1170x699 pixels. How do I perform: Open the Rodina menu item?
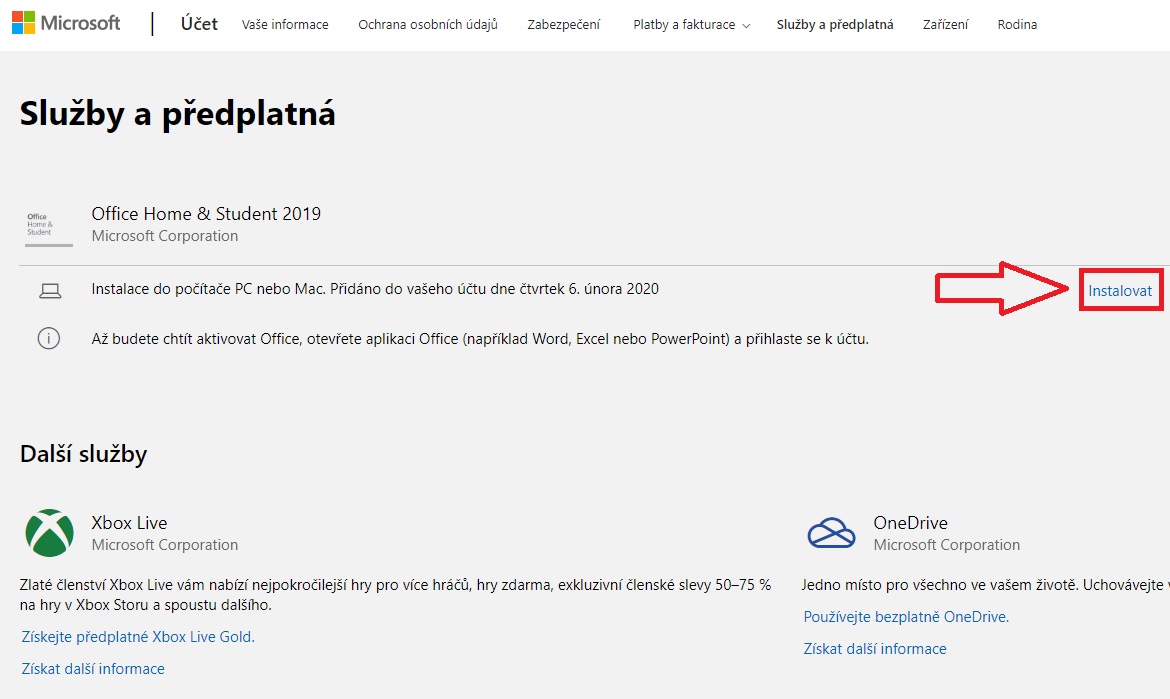1017,25
